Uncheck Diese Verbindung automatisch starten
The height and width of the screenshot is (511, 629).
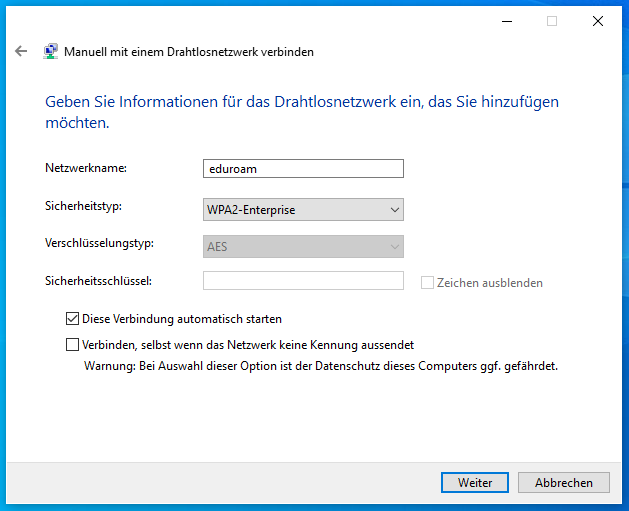[72, 319]
